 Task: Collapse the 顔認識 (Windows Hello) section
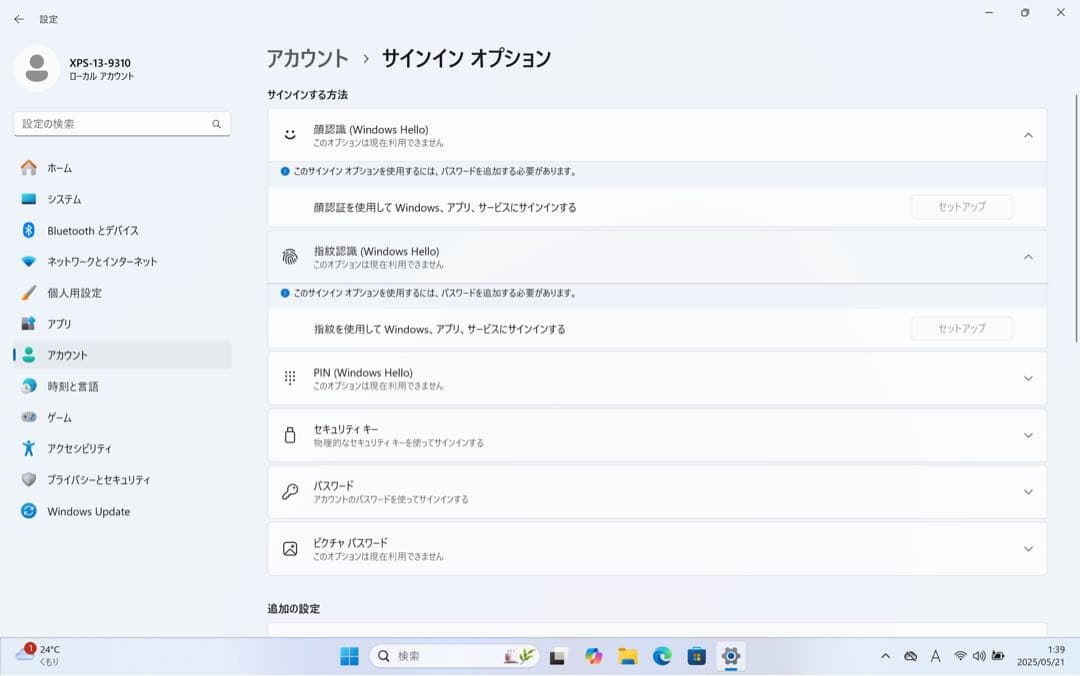(1028, 135)
